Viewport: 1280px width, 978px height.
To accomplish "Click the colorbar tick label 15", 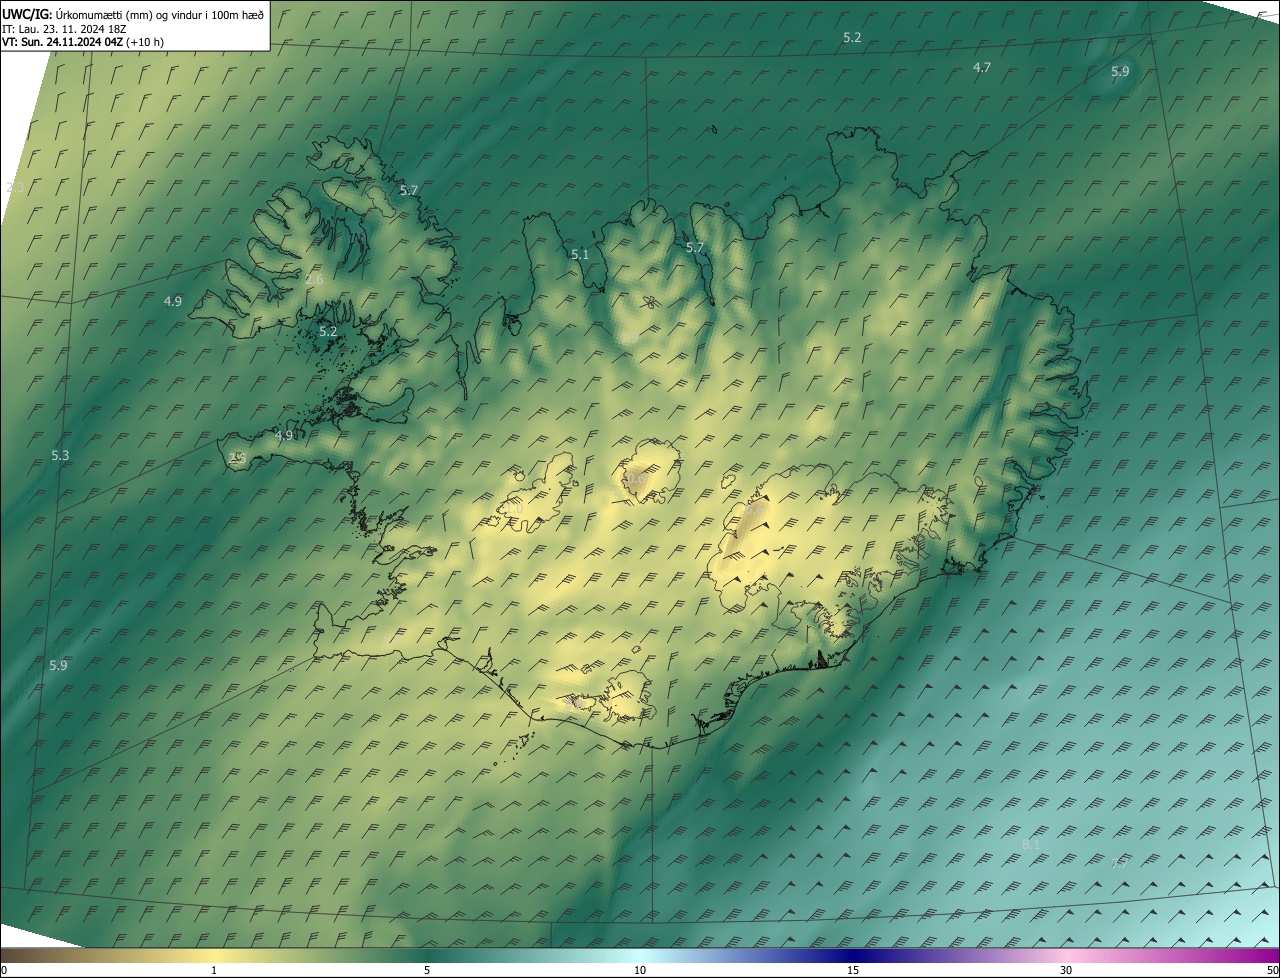I will coord(853,970).
